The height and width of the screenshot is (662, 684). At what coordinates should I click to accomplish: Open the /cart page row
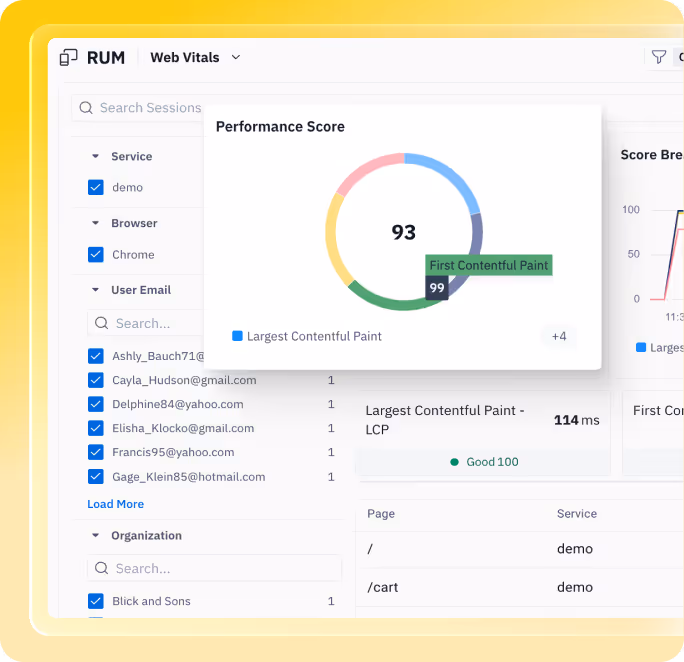[519, 587]
